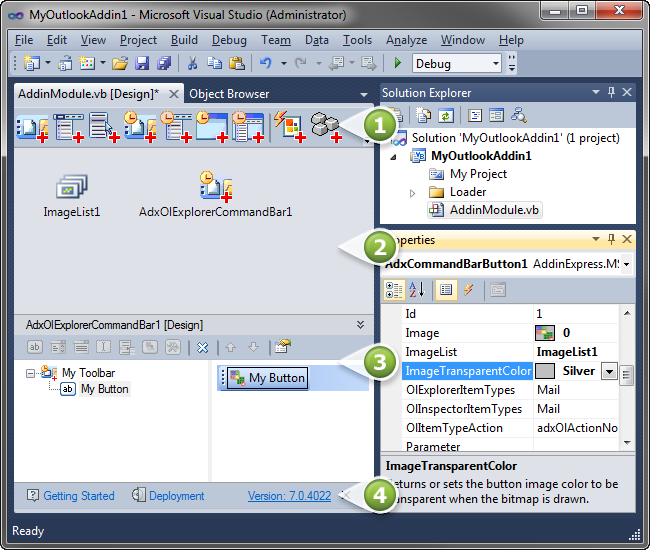Open the Build menu

coord(184,40)
